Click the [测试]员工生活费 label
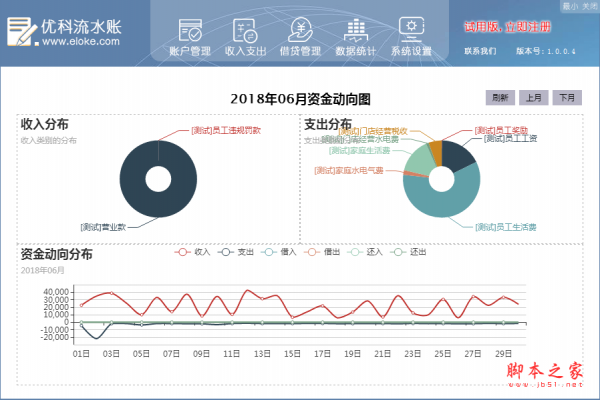Image resolution: width=600 pixels, height=400 pixels. [x=505, y=227]
